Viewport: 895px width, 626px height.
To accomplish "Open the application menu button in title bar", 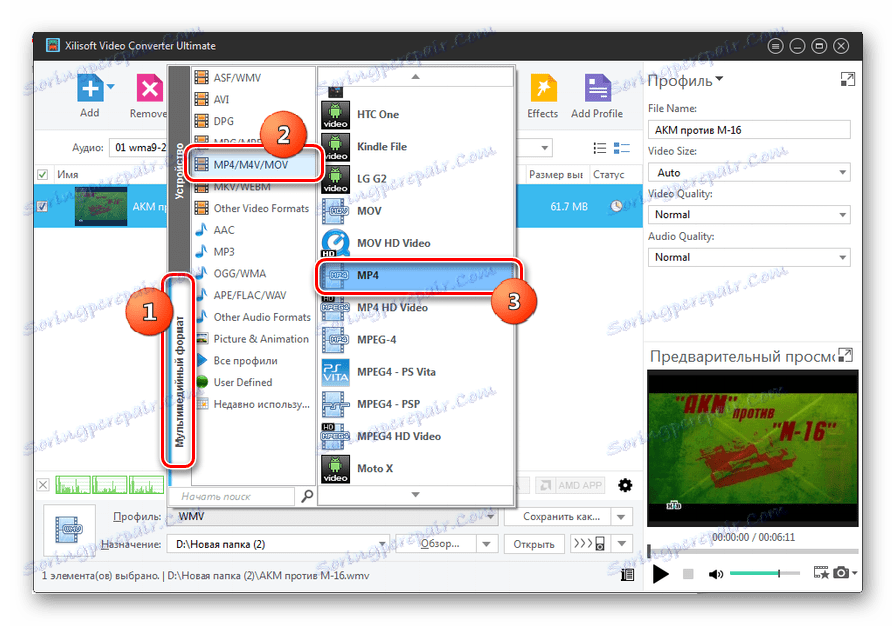I will (x=775, y=46).
